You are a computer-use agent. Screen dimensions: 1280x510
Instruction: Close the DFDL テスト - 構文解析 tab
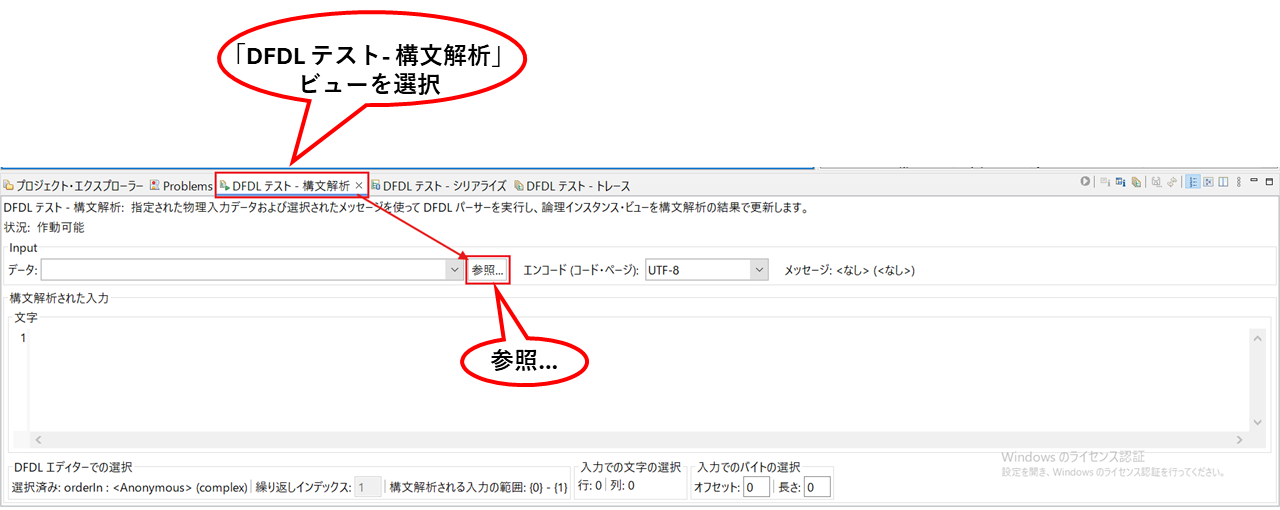(x=358, y=186)
